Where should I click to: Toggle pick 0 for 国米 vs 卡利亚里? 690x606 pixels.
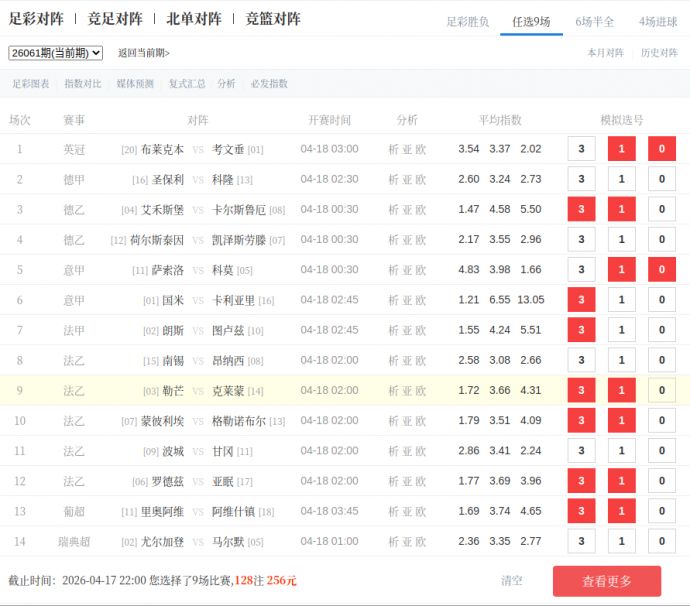(x=661, y=300)
